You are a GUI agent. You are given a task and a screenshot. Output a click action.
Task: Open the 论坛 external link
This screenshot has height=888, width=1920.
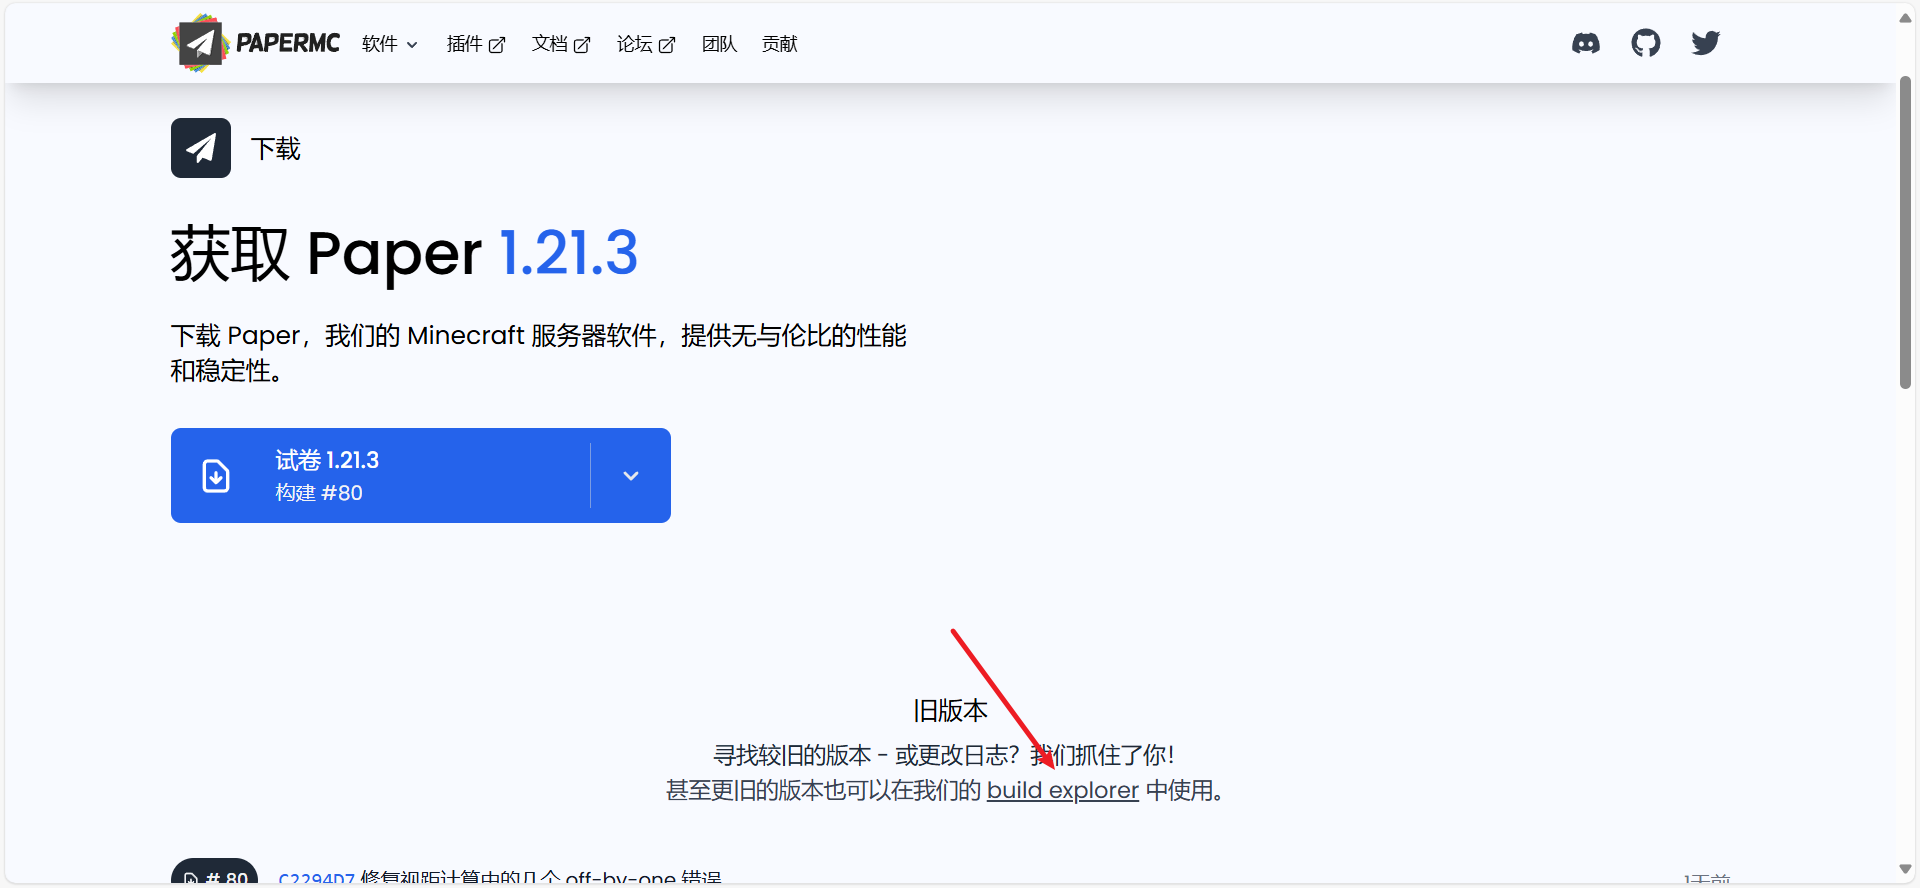click(x=646, y=44)
